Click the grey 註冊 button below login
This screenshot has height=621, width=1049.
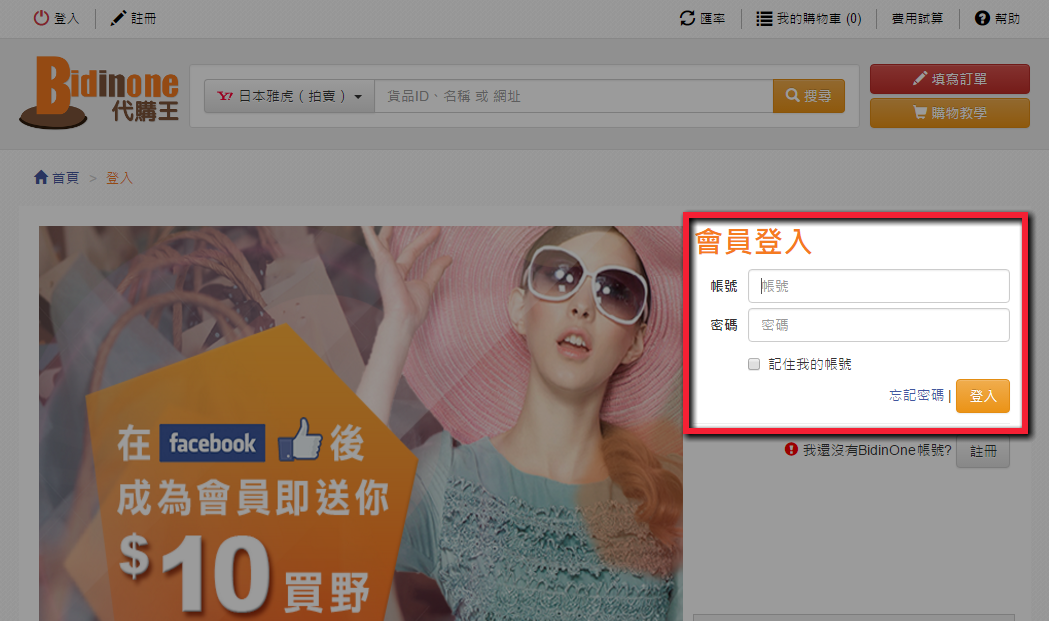[x=983, y=452]
